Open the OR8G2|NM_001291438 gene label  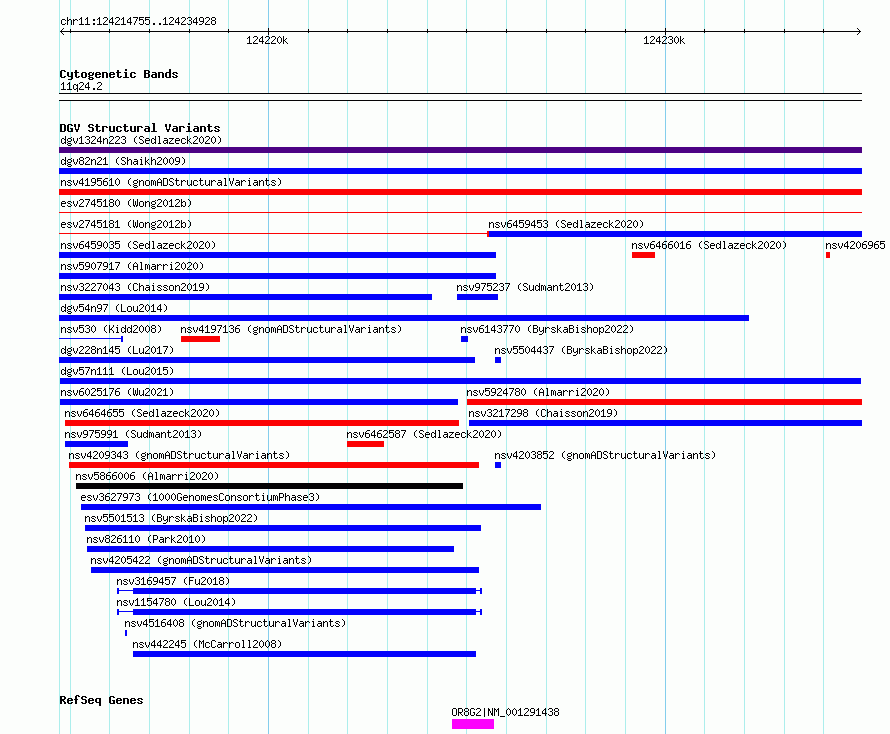[505, 712]
